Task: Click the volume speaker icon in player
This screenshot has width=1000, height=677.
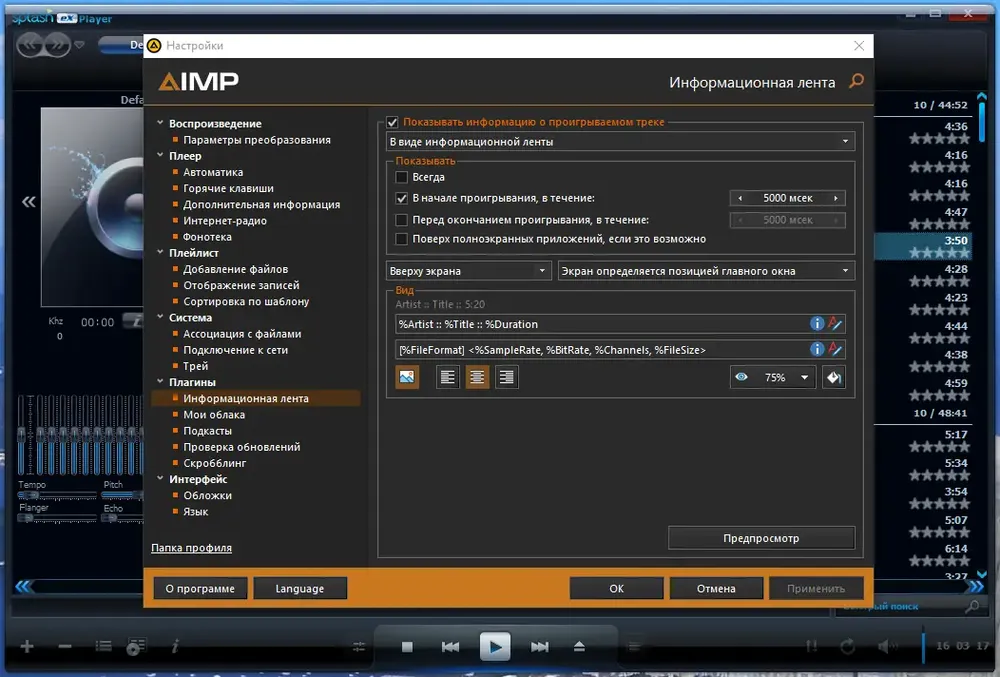Action: coord(886,646)
